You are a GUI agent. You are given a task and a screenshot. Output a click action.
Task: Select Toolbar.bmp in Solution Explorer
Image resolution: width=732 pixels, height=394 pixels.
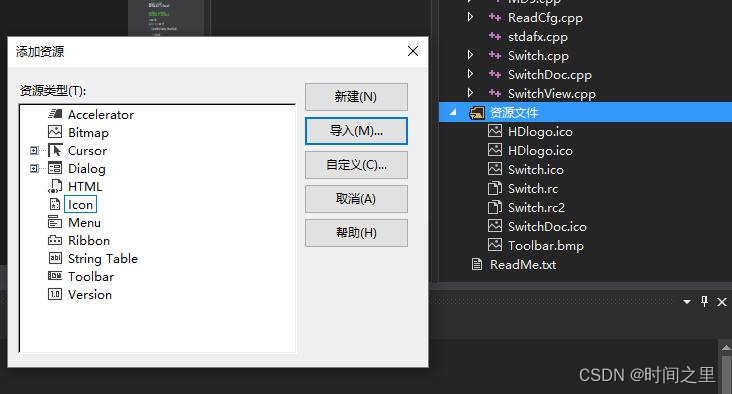coord(546,246)
